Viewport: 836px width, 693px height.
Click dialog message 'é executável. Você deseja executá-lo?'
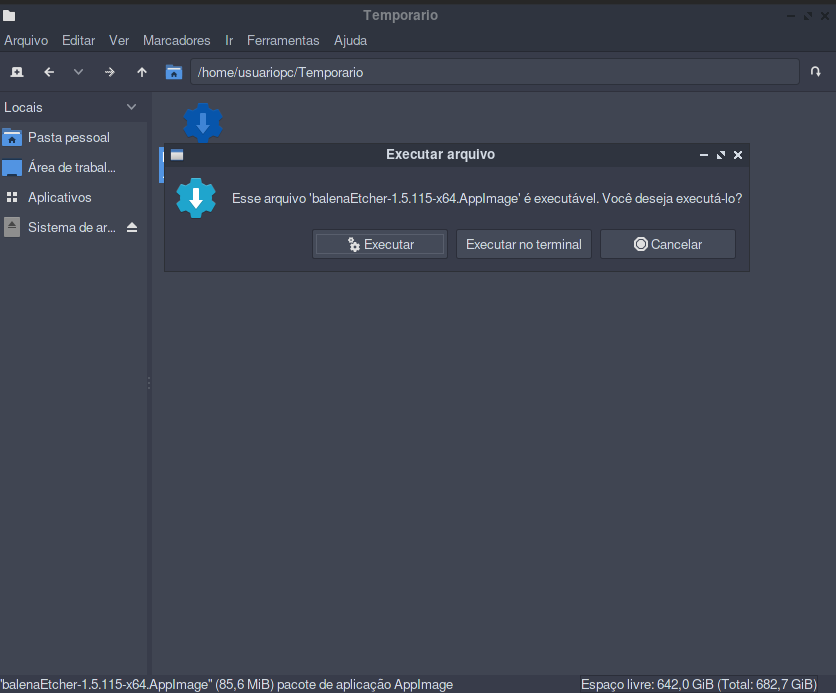pyautogui.click(x=633, y=198)
